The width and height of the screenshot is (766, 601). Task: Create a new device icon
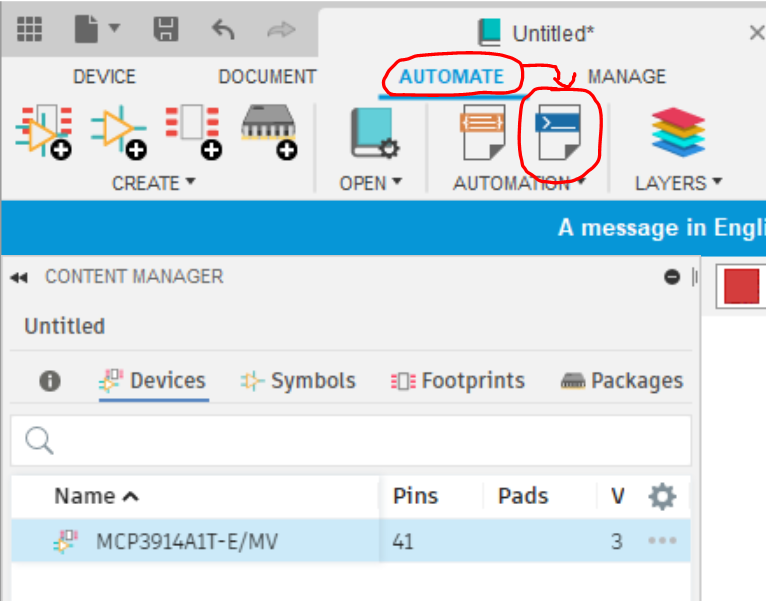point(44,131)
